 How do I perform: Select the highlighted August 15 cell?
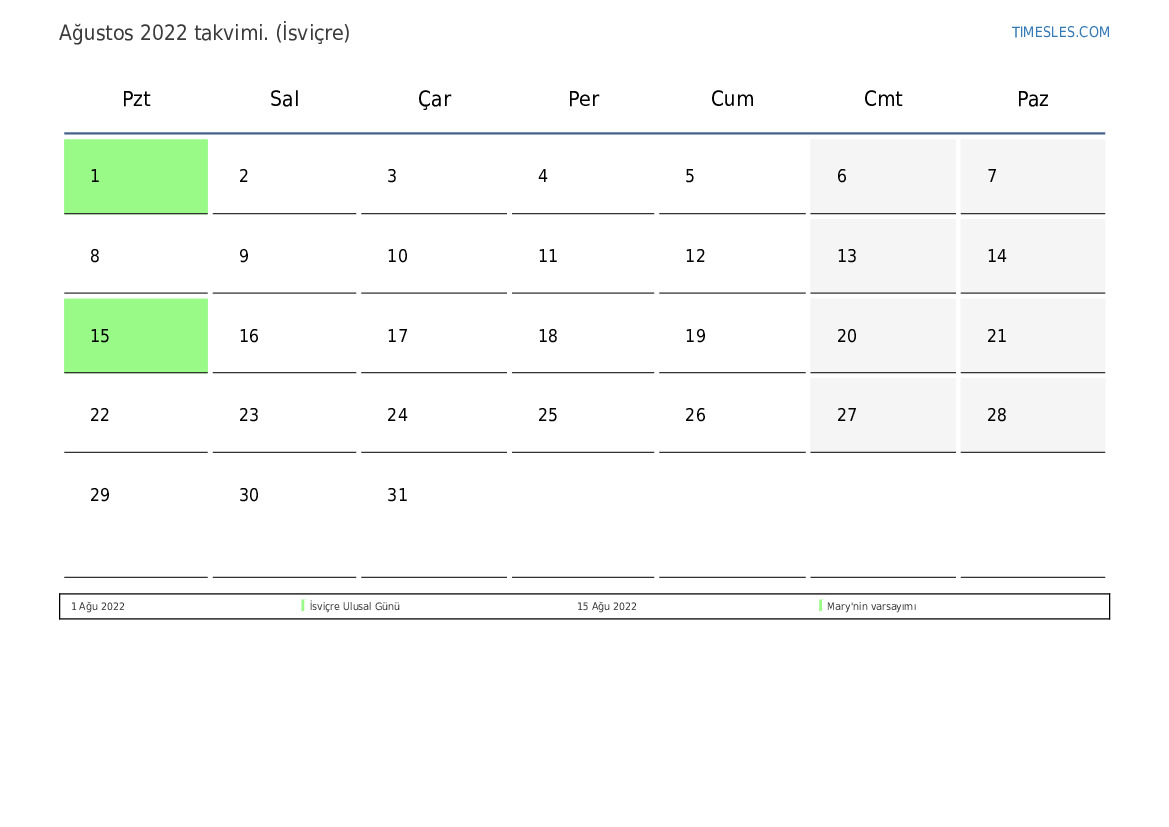tap(136, 336)
